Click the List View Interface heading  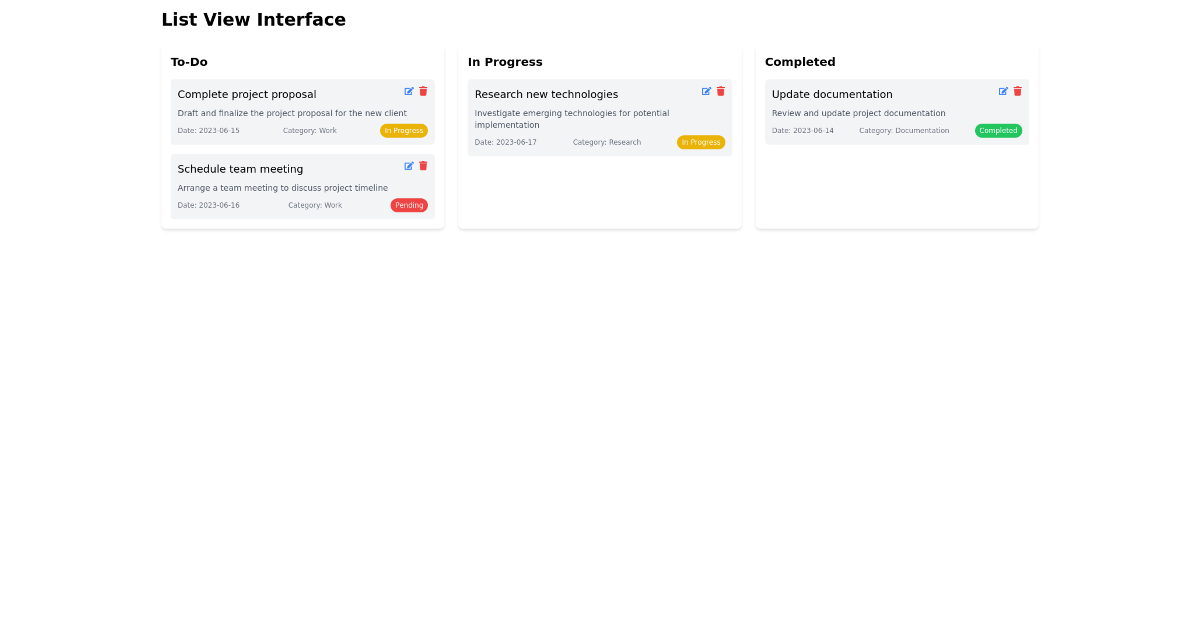(253, 19)
